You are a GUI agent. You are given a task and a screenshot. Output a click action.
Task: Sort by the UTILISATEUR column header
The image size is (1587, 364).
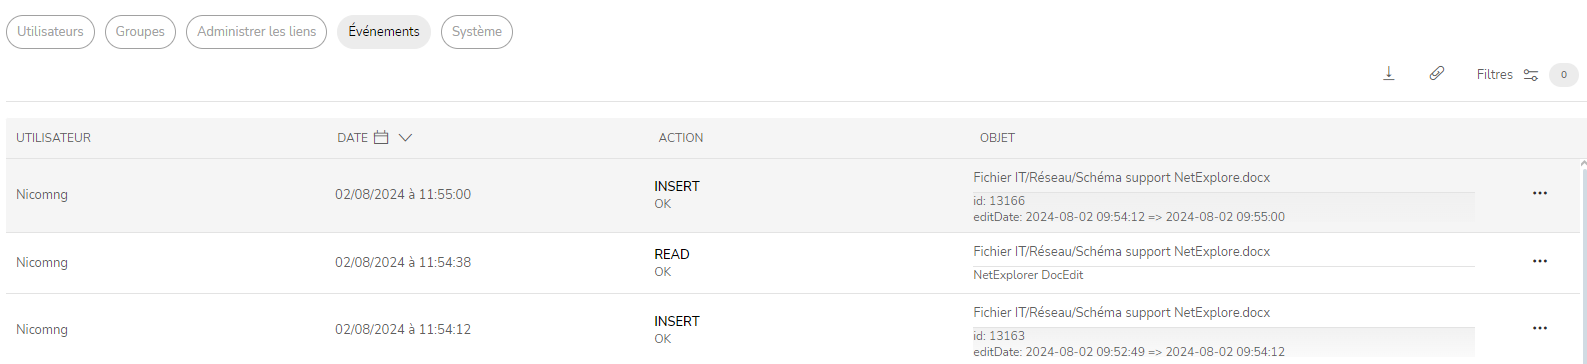[x=53, y=138]
